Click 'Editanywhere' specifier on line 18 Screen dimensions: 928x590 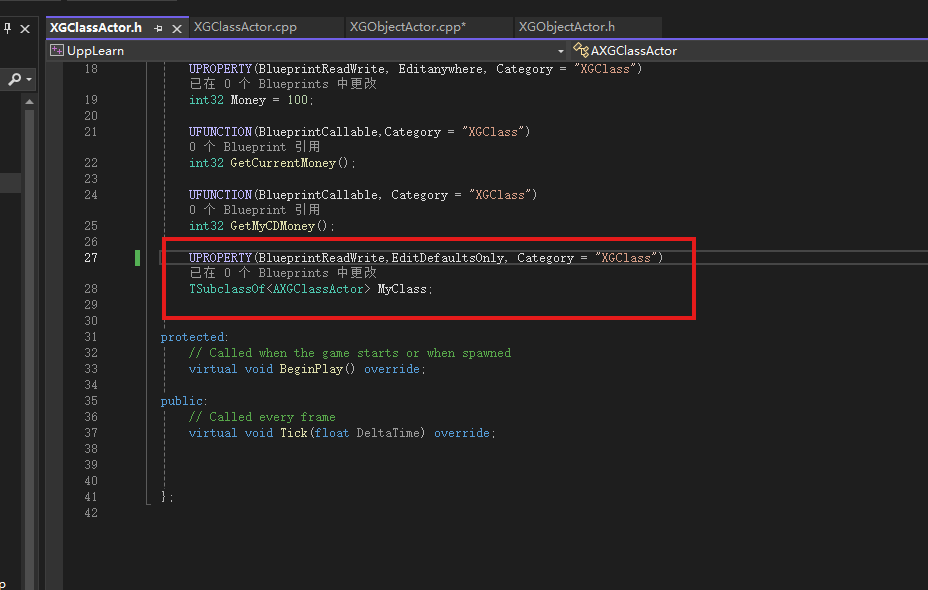(x=440, y=69)
